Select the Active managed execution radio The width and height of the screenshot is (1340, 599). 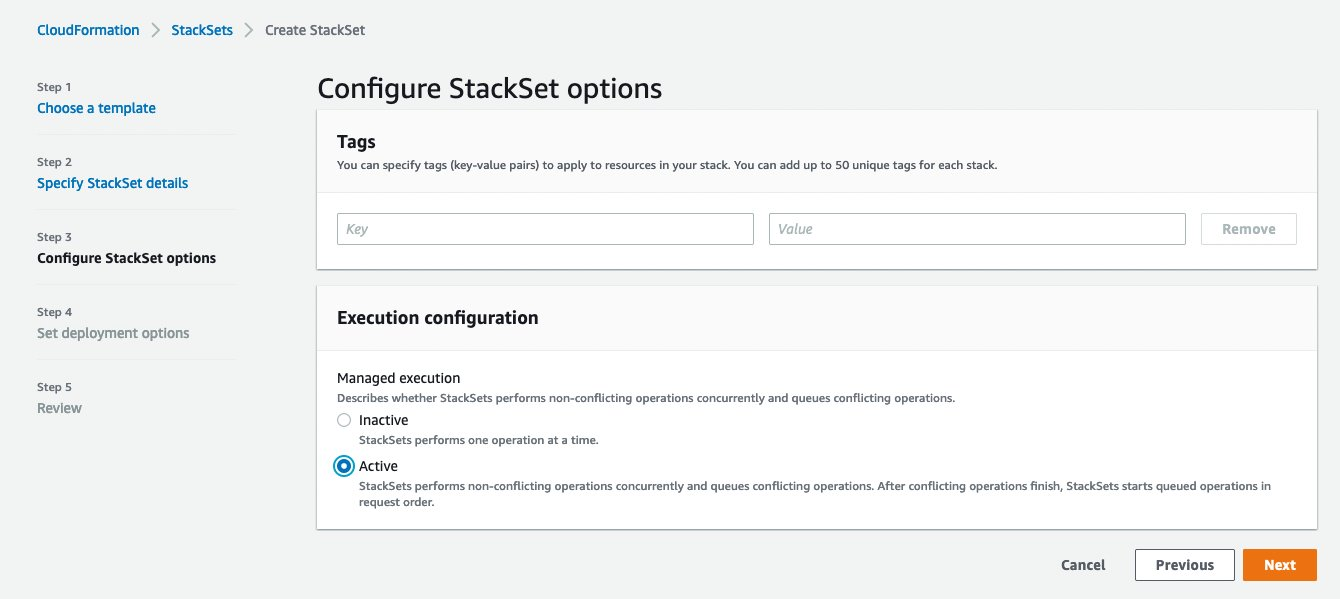[x=343, y=465]
